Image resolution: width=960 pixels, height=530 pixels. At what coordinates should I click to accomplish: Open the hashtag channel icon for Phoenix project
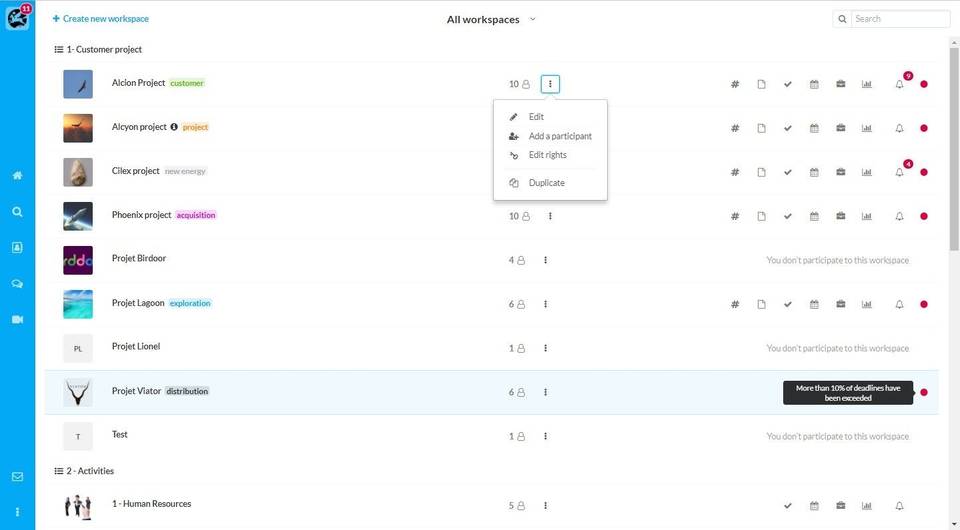(735, 217)
